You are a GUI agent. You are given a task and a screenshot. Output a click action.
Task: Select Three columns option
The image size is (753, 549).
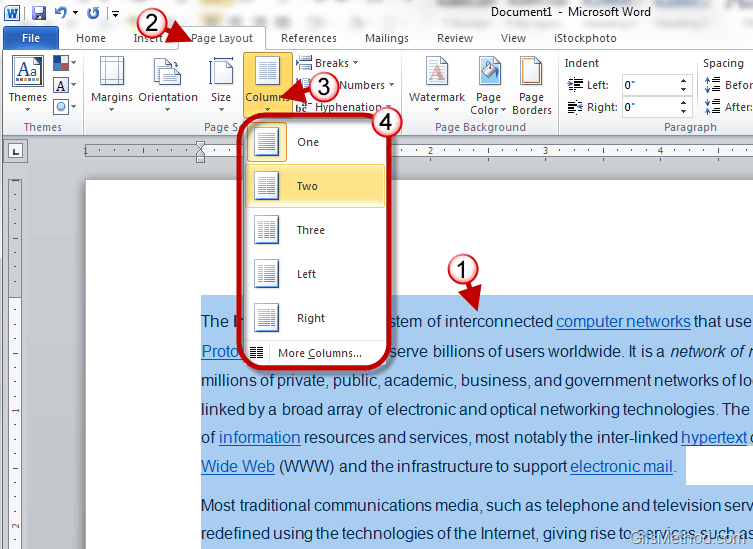tap(315, 230)
